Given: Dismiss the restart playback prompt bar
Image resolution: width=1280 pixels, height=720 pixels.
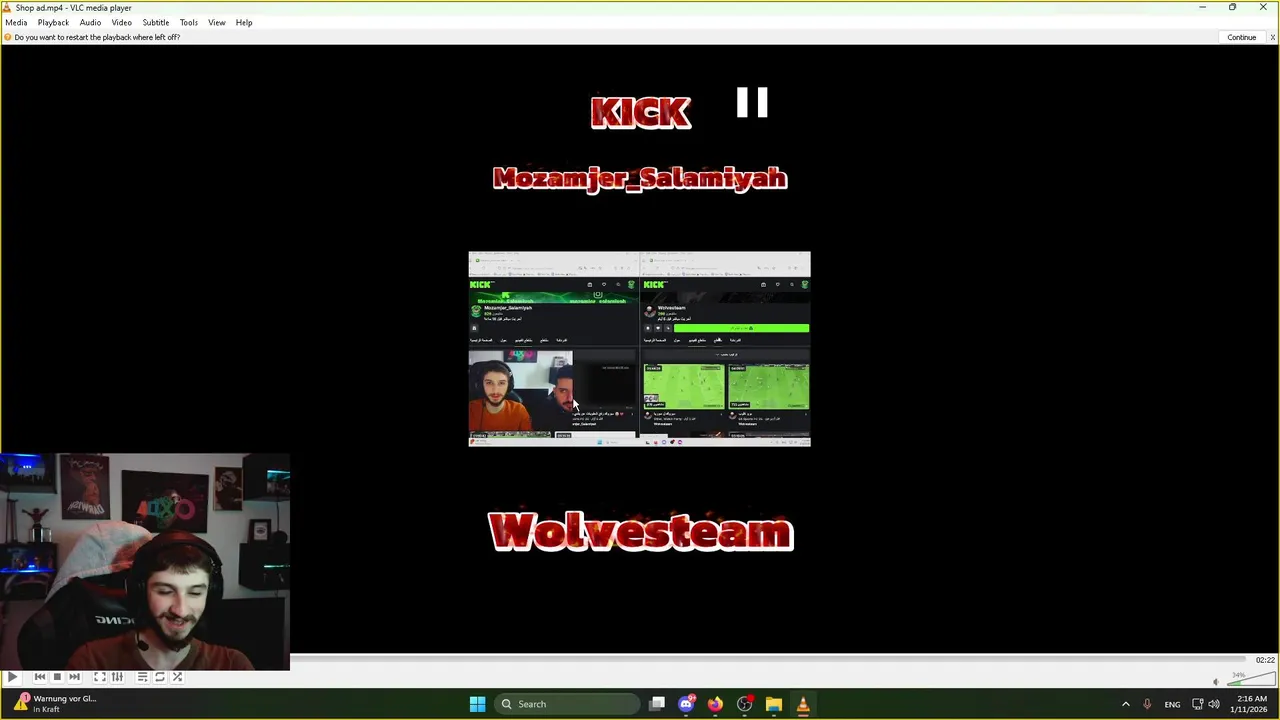Looking at the screenshot, I should point(1272,37).
